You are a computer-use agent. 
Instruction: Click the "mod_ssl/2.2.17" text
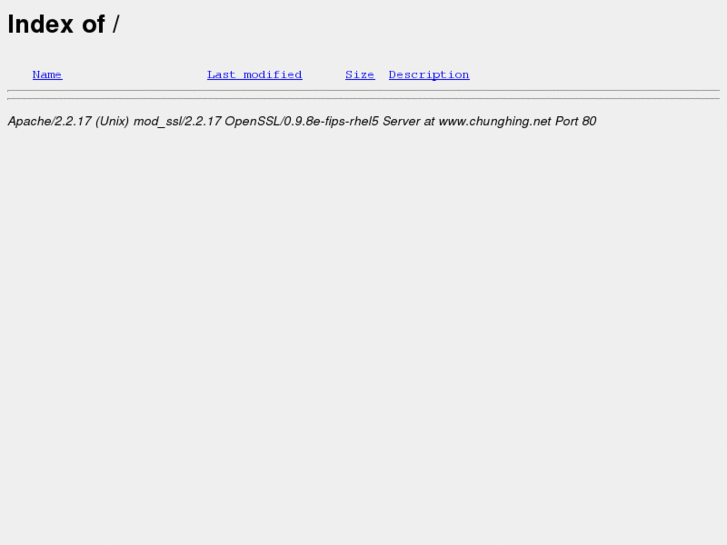177,122
